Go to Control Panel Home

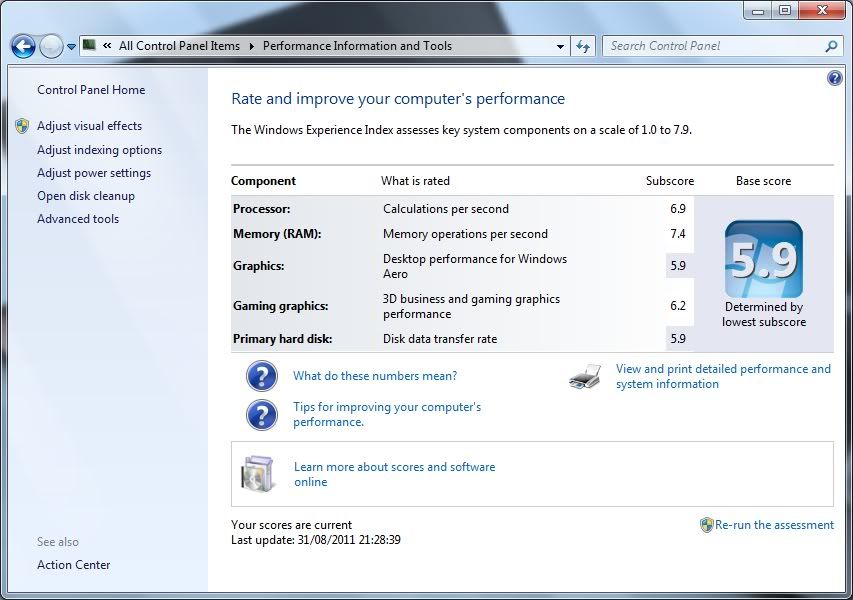pyautogui.click(x=91, y=90)
